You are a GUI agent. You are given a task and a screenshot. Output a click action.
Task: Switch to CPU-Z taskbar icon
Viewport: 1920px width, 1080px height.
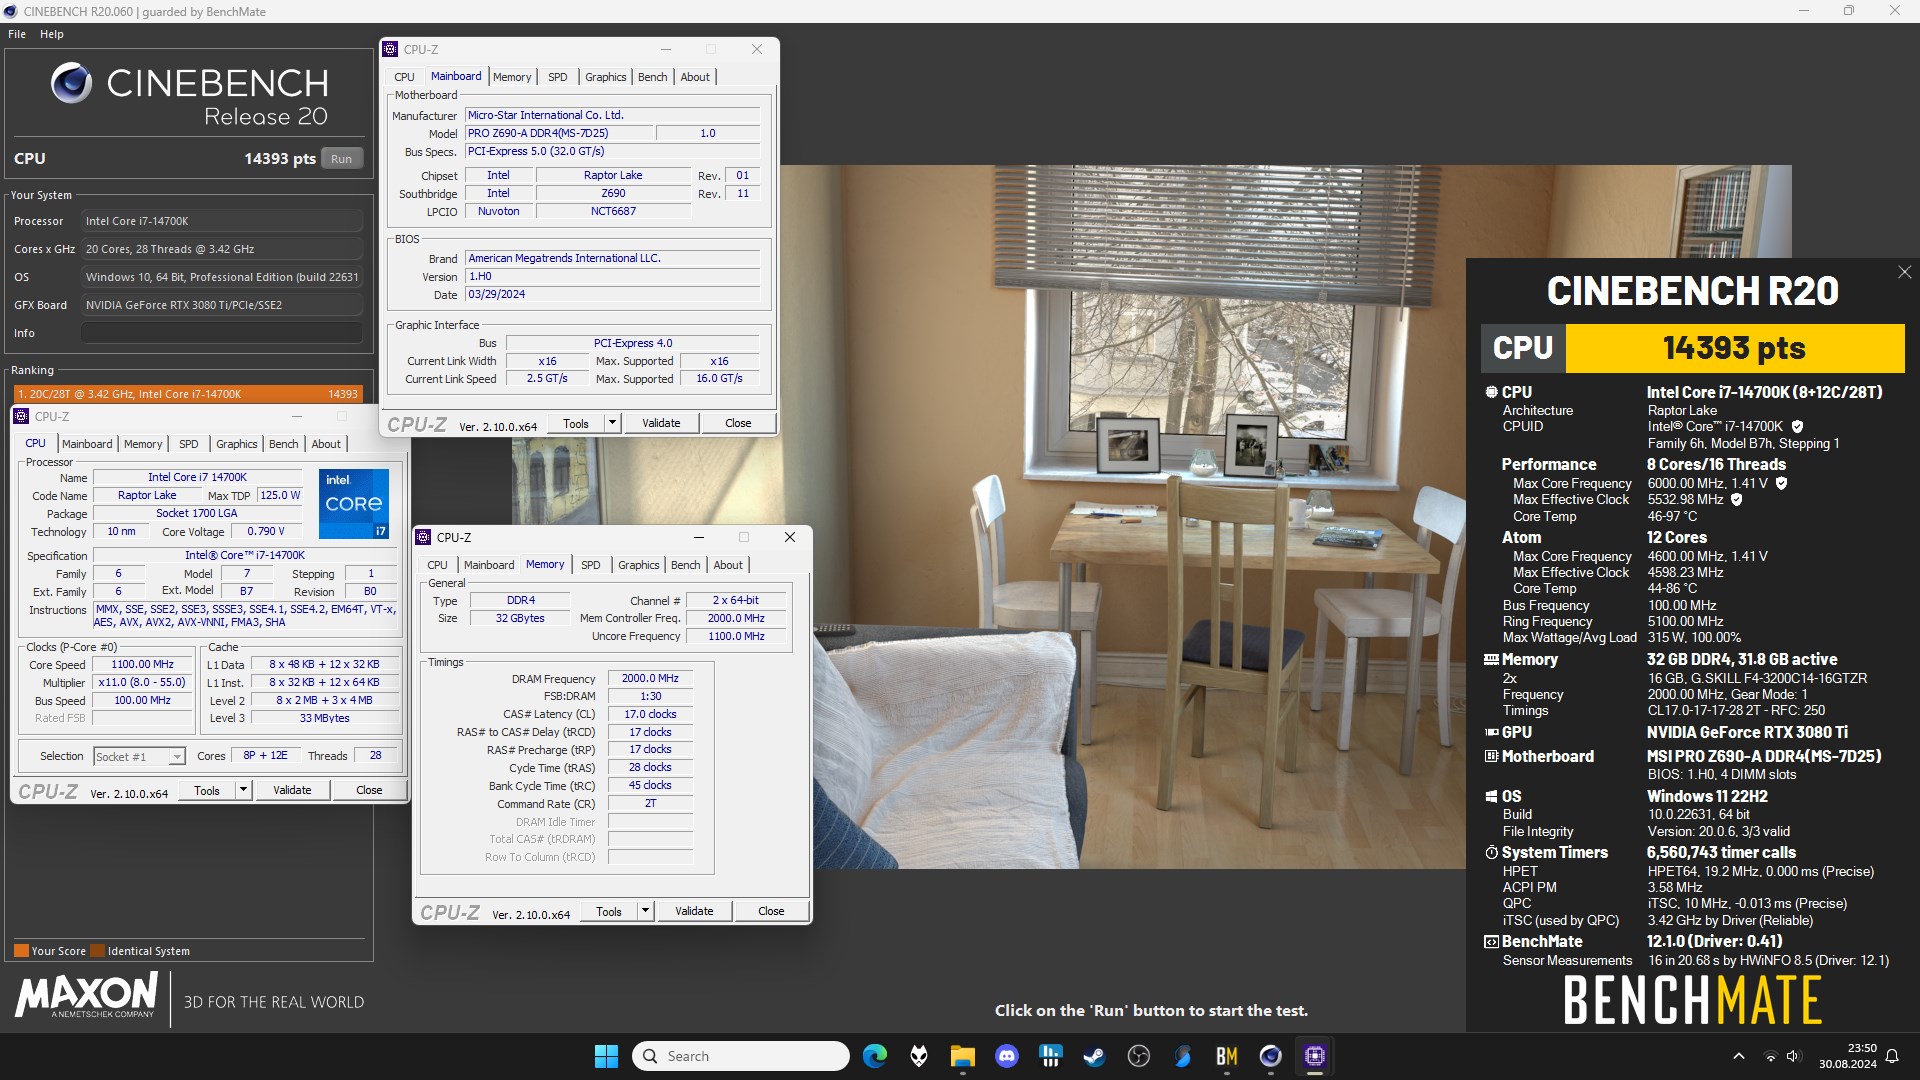[1315, 1056]
